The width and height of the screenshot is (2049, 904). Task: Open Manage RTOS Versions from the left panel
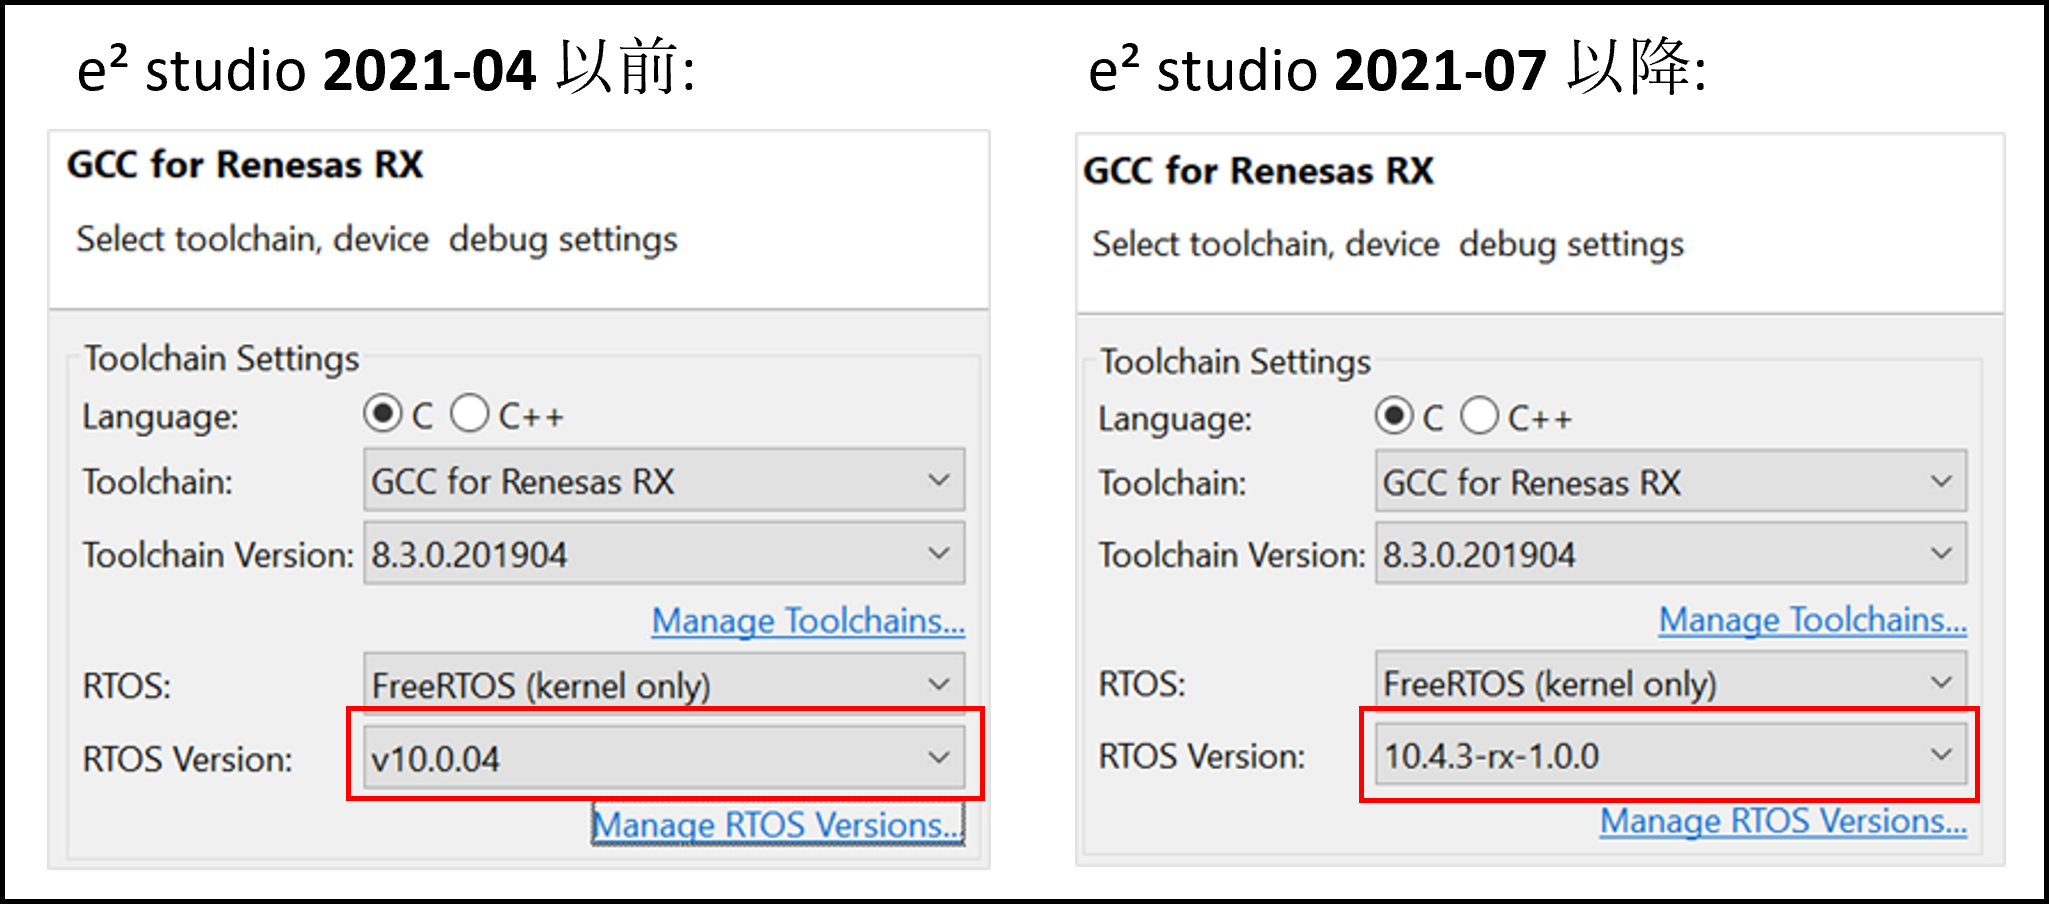pos(777,825)
